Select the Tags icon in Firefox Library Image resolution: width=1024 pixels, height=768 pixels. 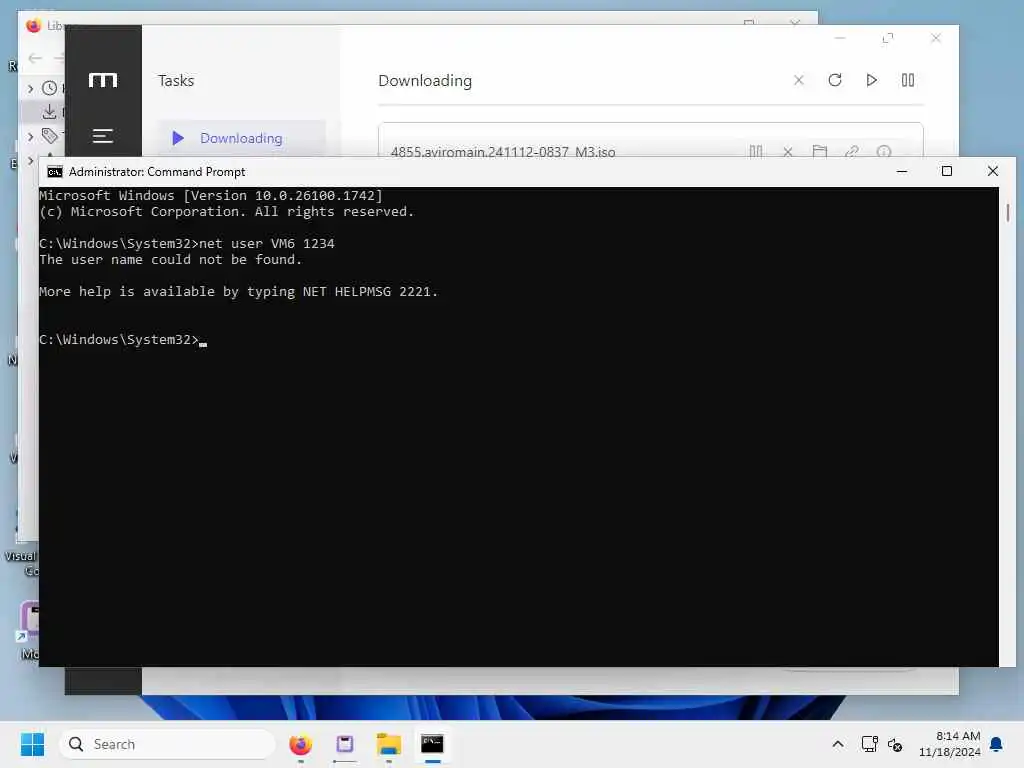pyautogui.click(x=50, y=136)
